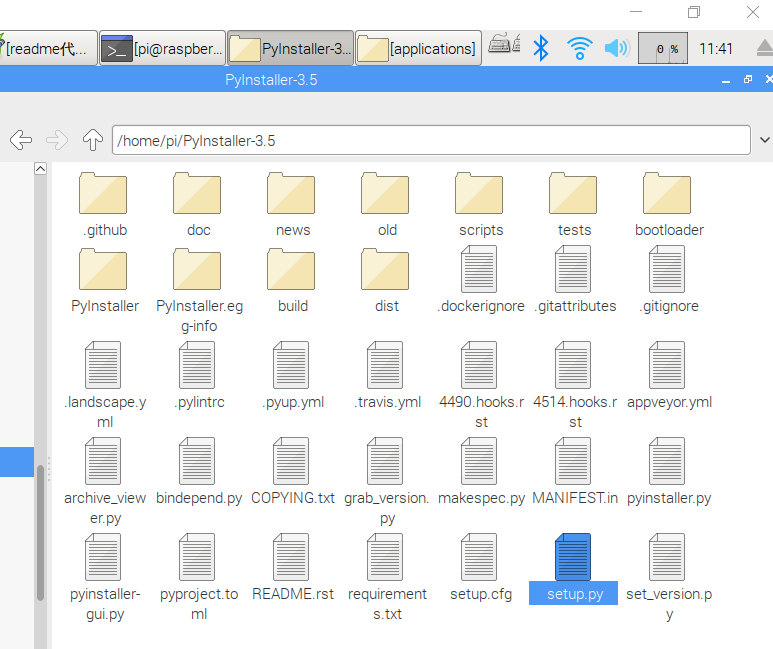Select the .landscape.yml file
Screen dimensions: 773x649
(103, 386)
